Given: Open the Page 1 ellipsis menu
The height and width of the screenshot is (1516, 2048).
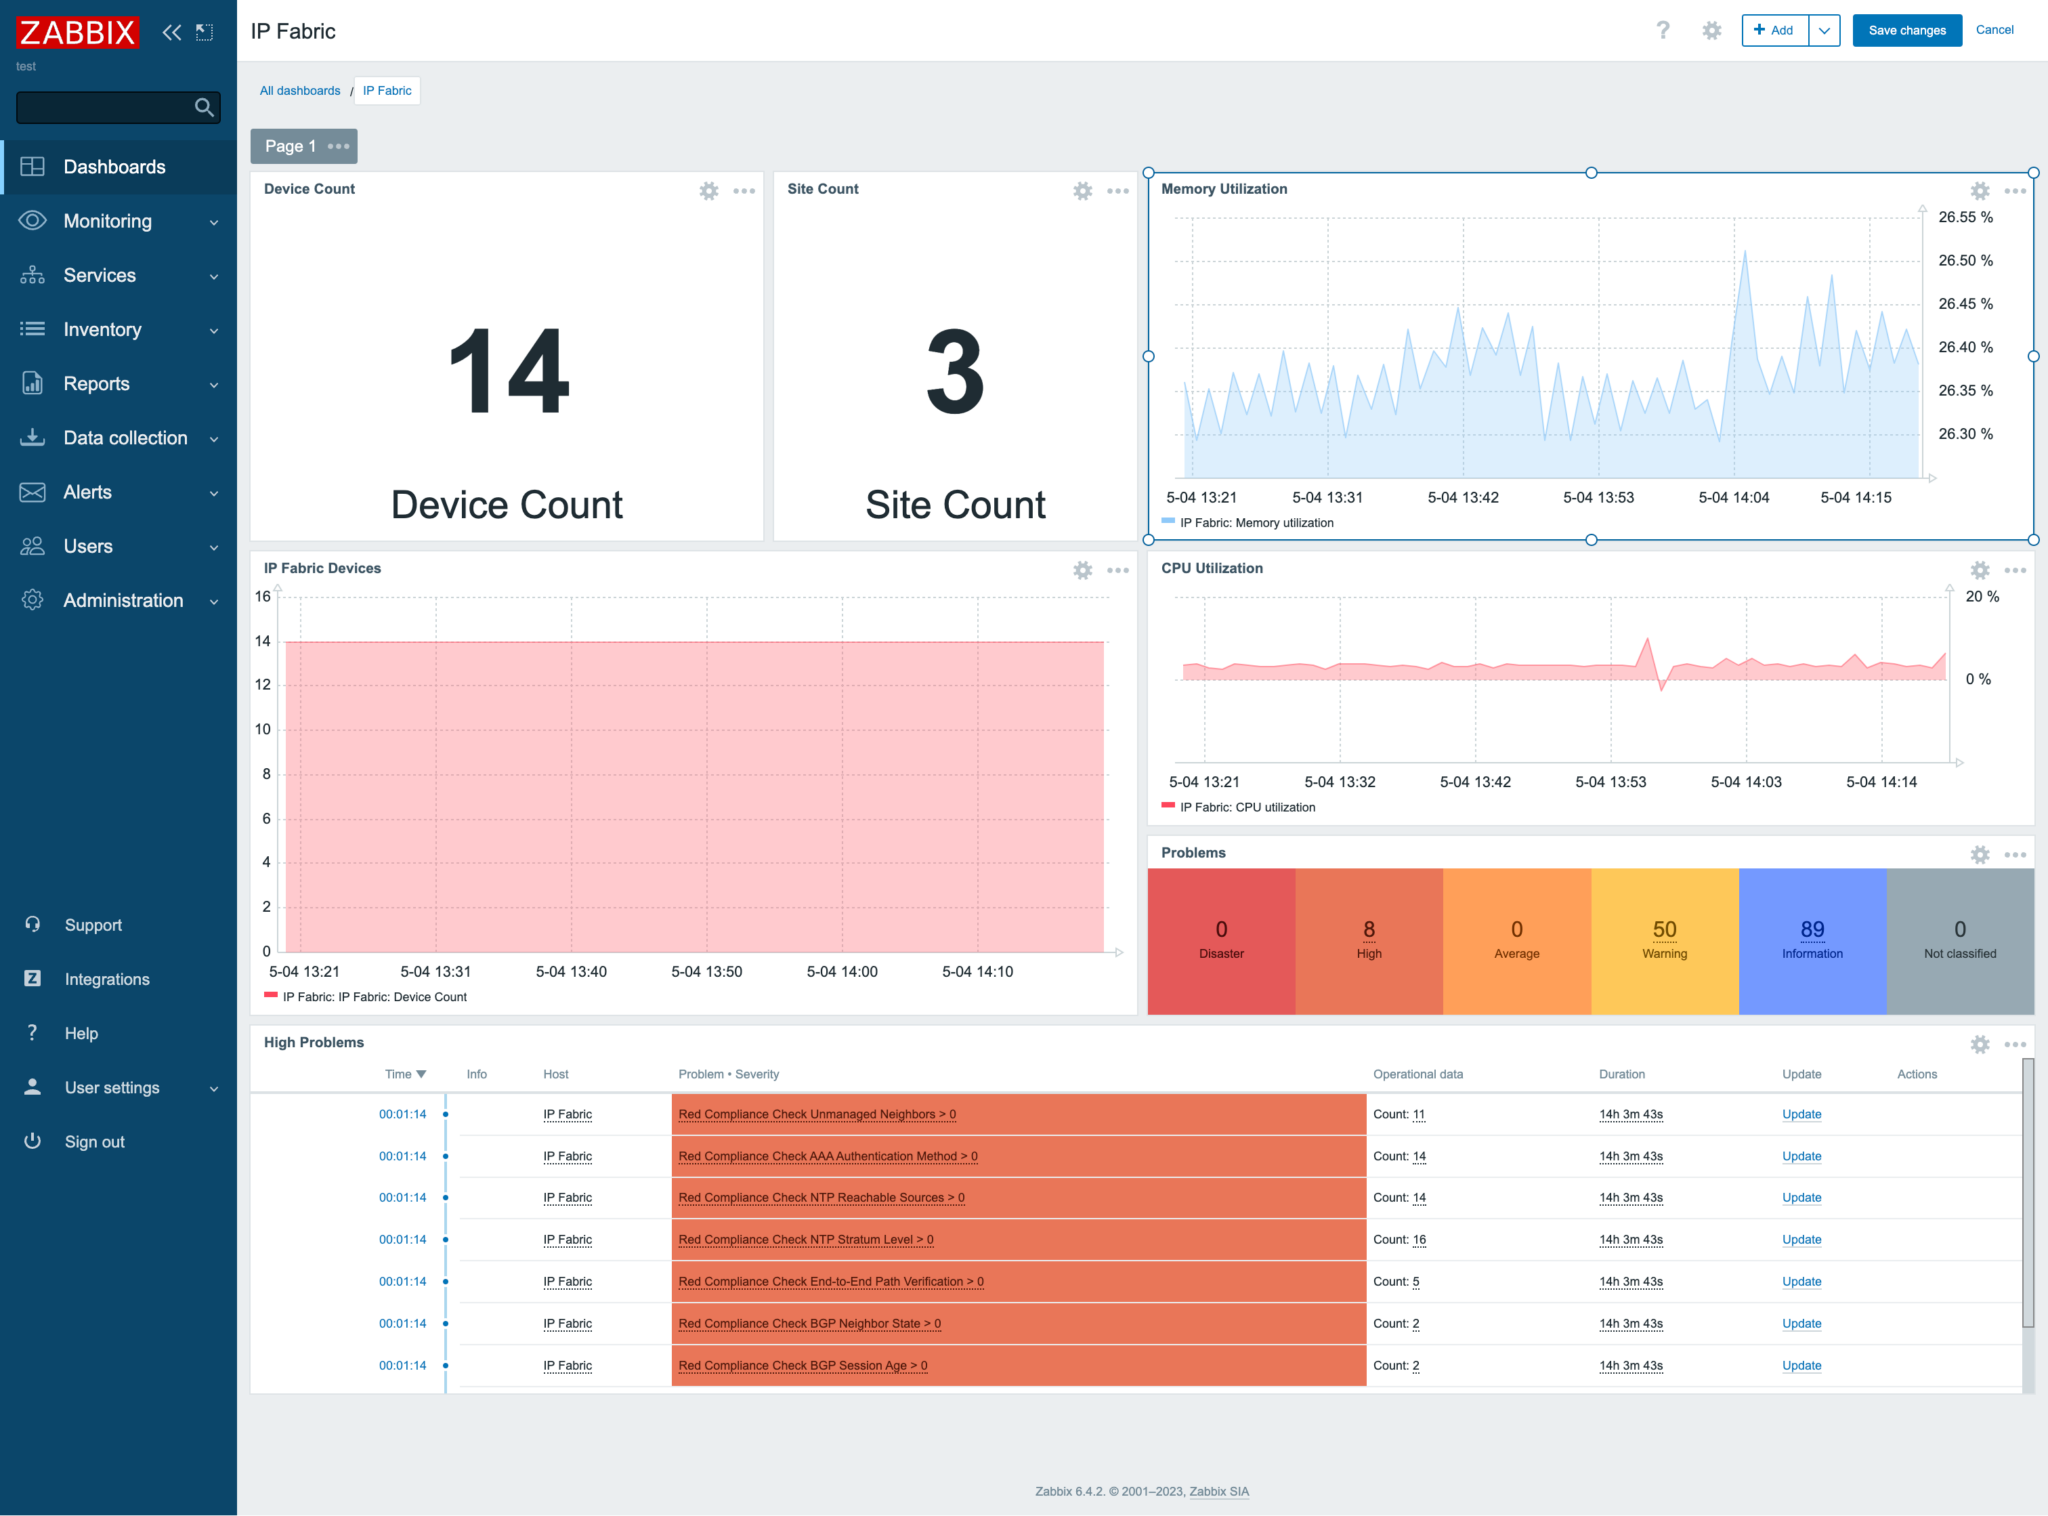Looking at the screenshot, I should (340, 146).
